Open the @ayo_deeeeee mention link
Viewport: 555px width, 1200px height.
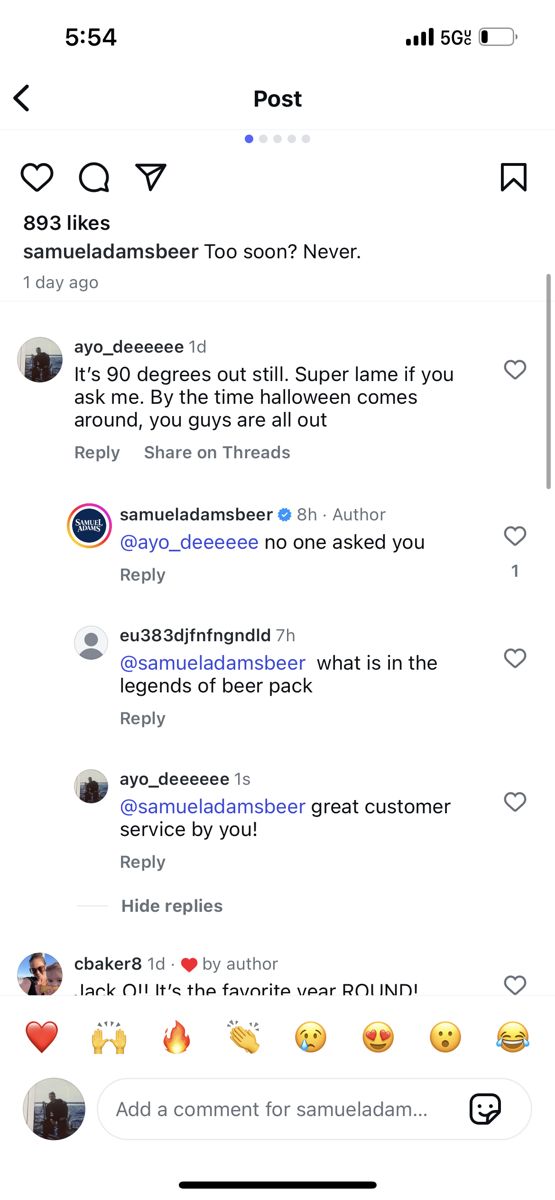[x=189, y=543]
